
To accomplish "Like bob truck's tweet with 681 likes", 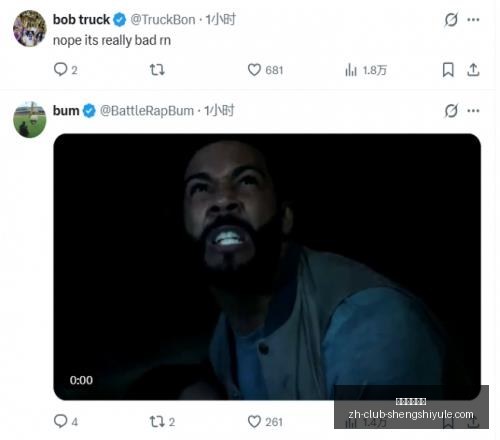I will pyautogui.click(x=265, y=70).
